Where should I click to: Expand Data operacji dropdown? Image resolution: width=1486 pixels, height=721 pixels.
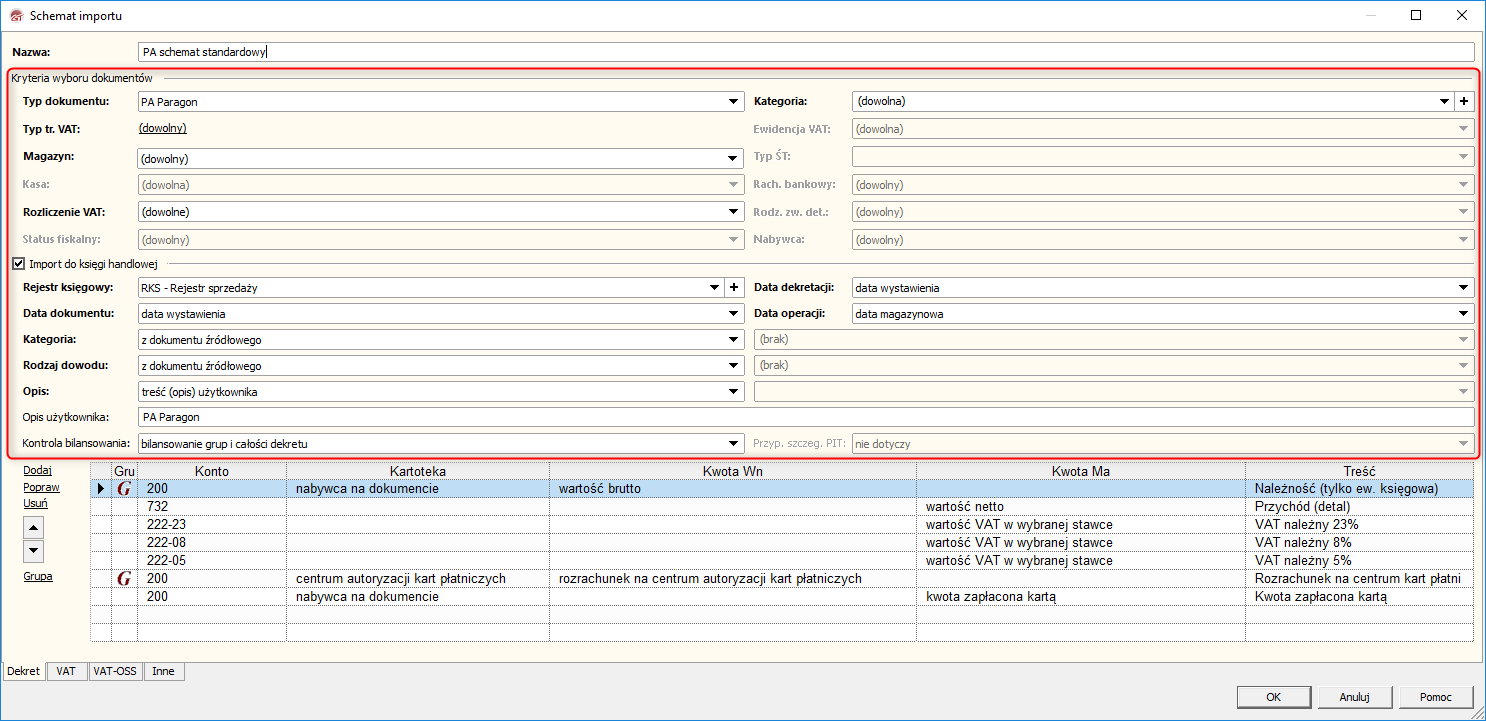(x=1463, y=314)
